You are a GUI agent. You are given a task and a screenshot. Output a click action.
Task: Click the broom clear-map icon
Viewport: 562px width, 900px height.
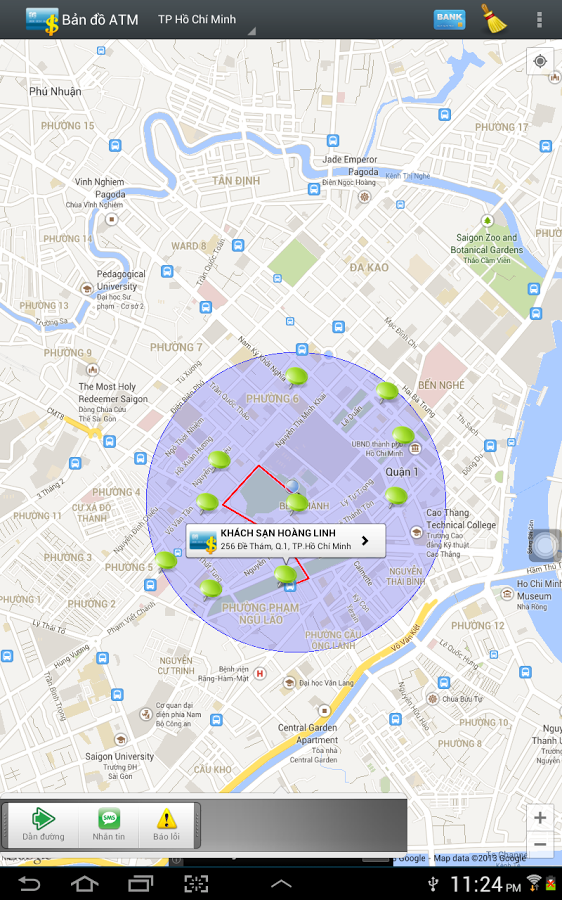(x=493, y=20)
